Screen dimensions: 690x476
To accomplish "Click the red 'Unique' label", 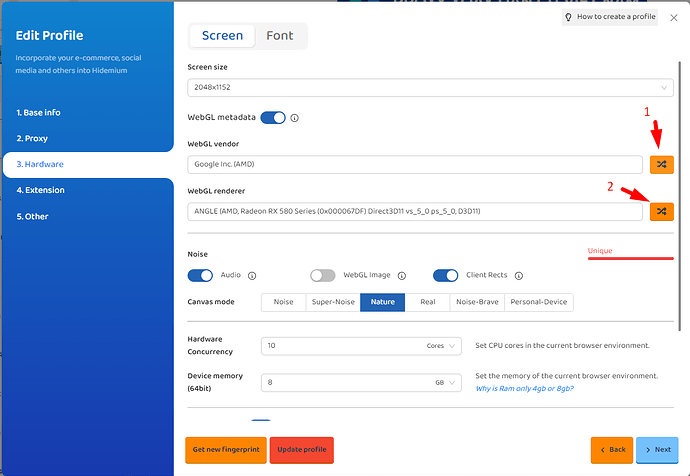I will click(x=600, y=251).
